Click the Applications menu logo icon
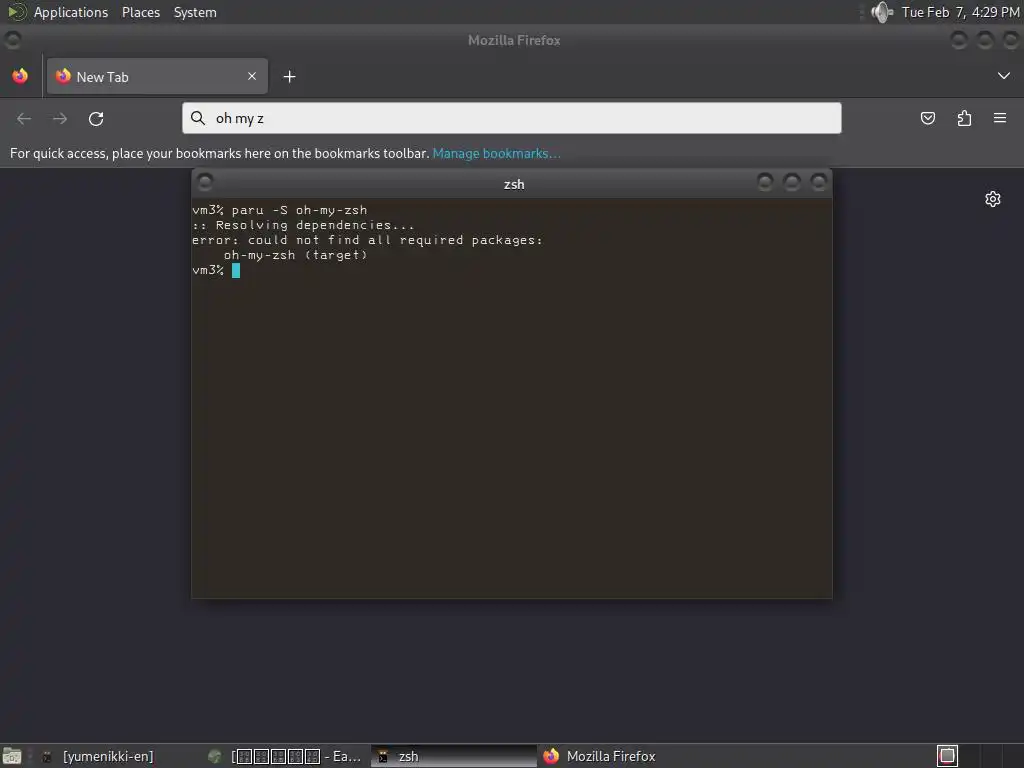Viewport: 1024px width, 768px height. (x=16, y=12)
